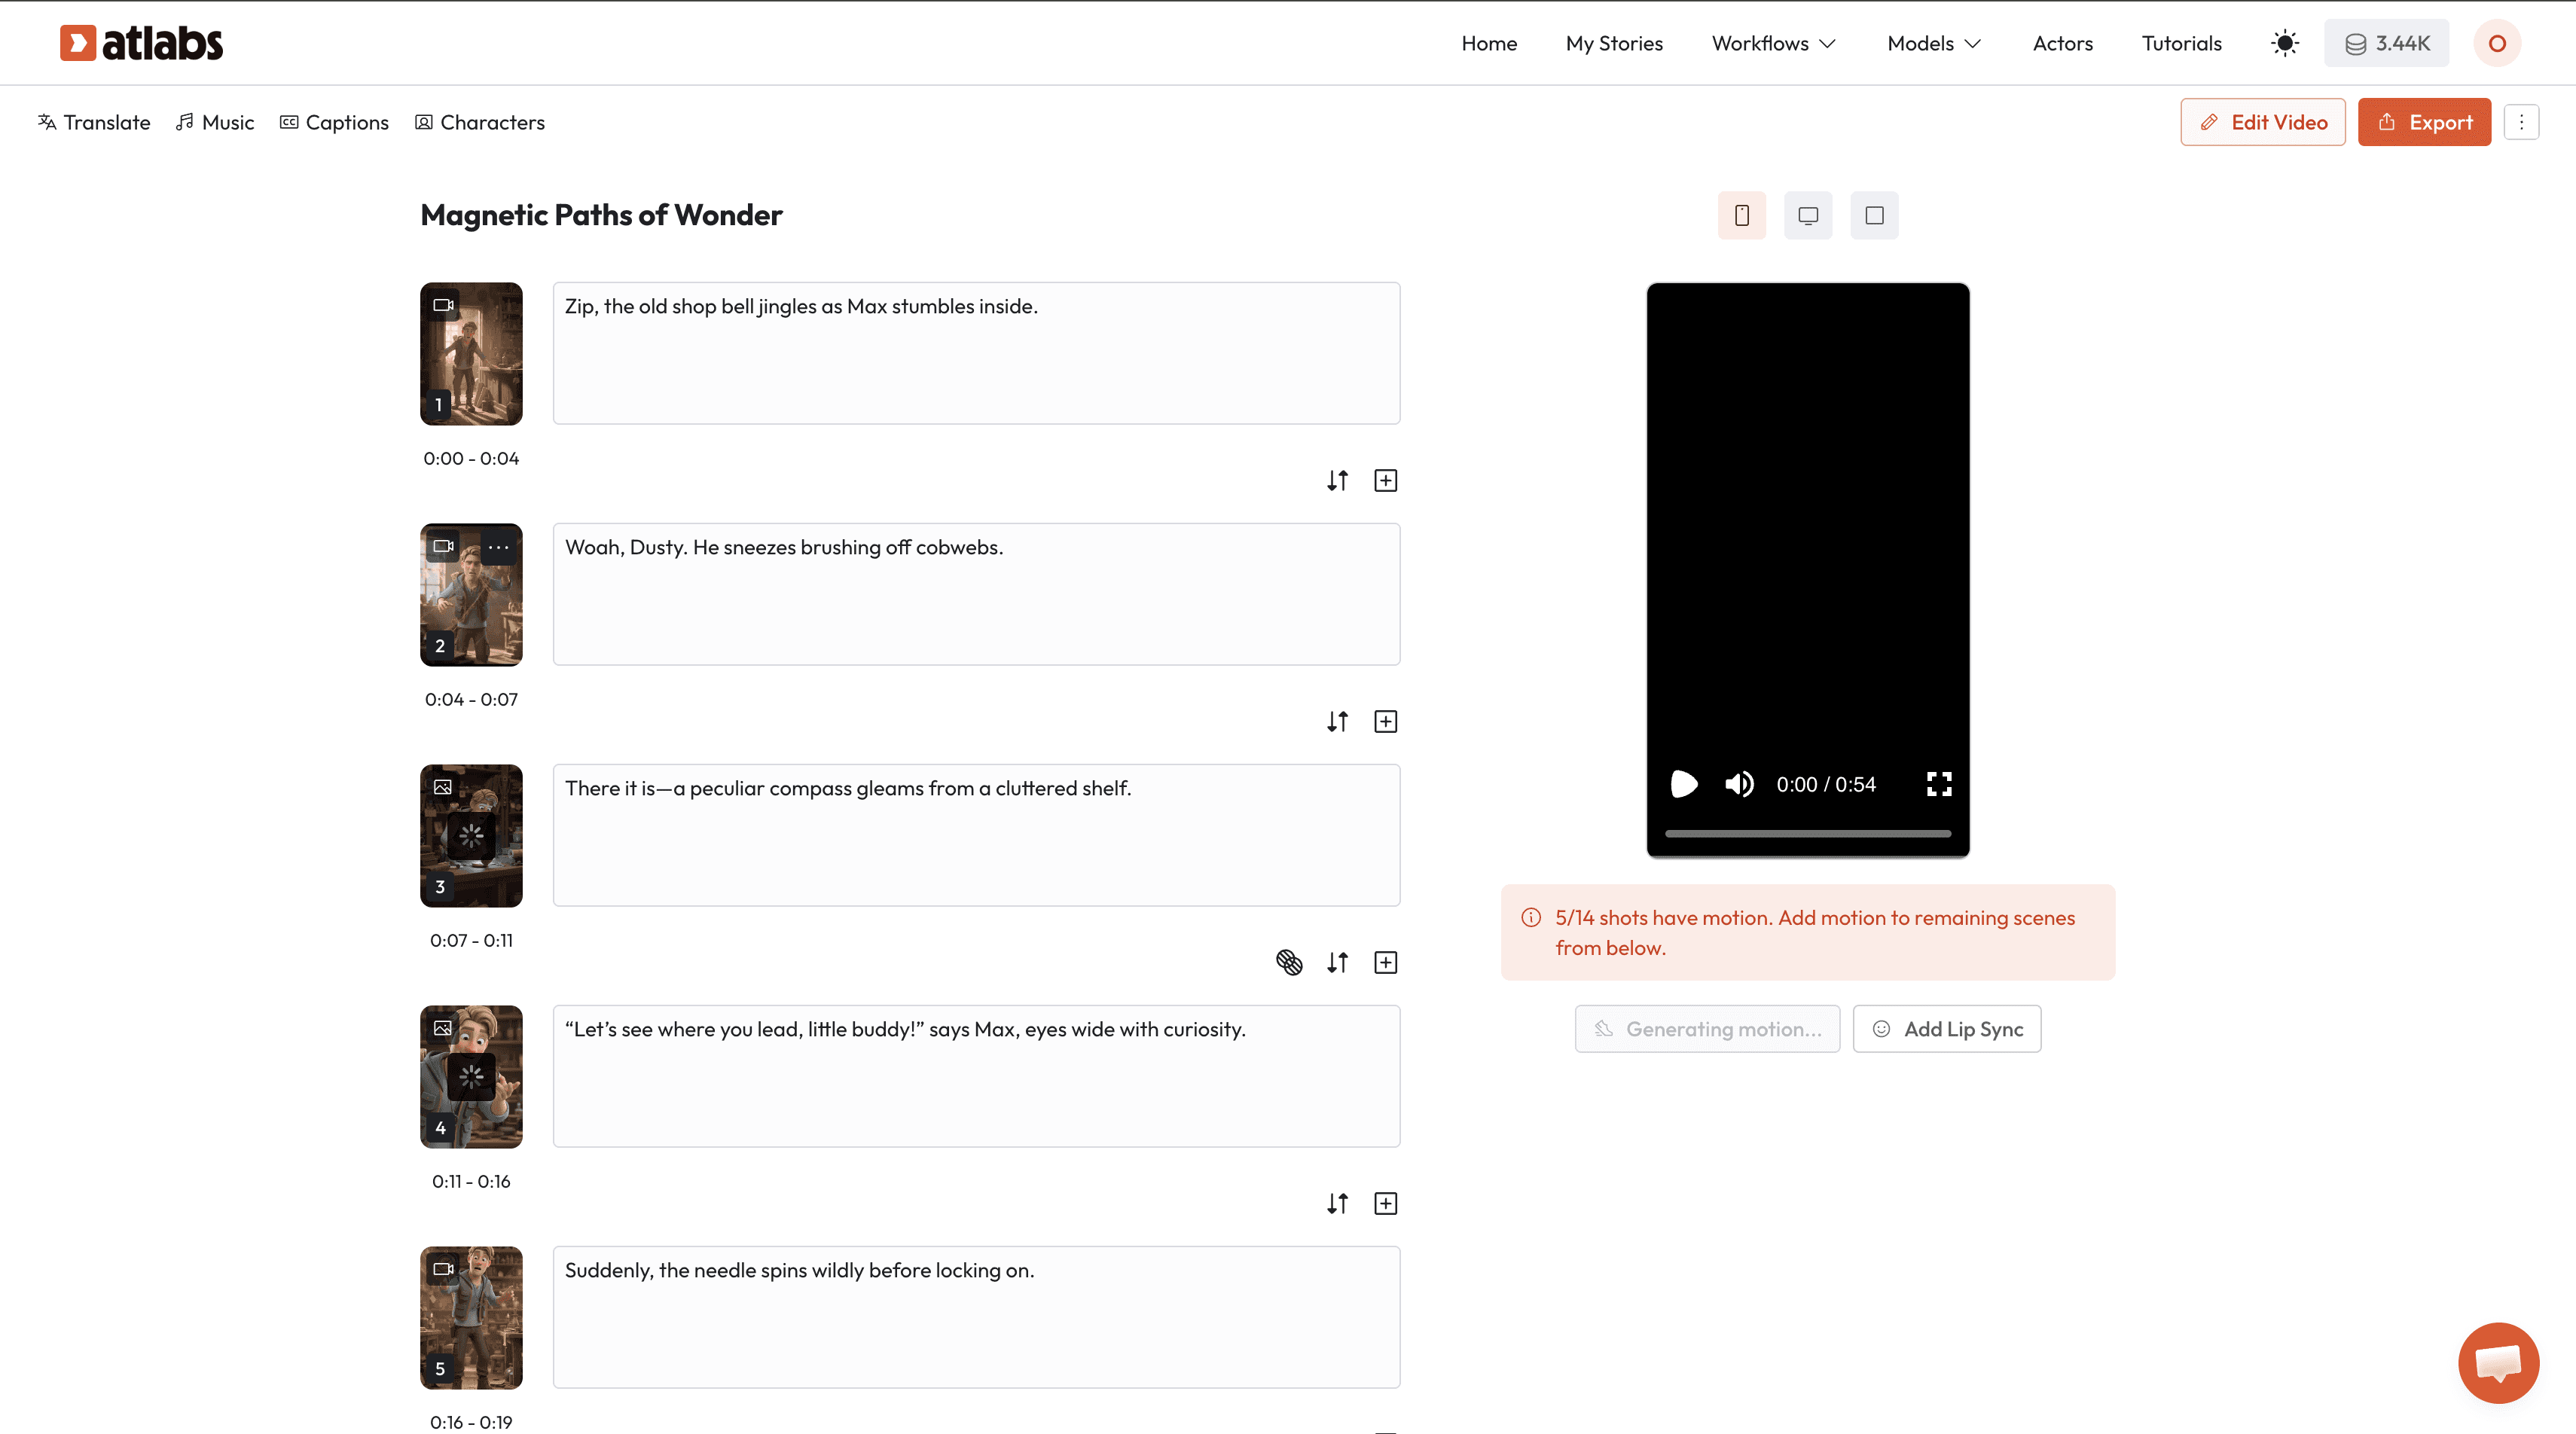Swap scene order below scene 2

pos(1337,722)
